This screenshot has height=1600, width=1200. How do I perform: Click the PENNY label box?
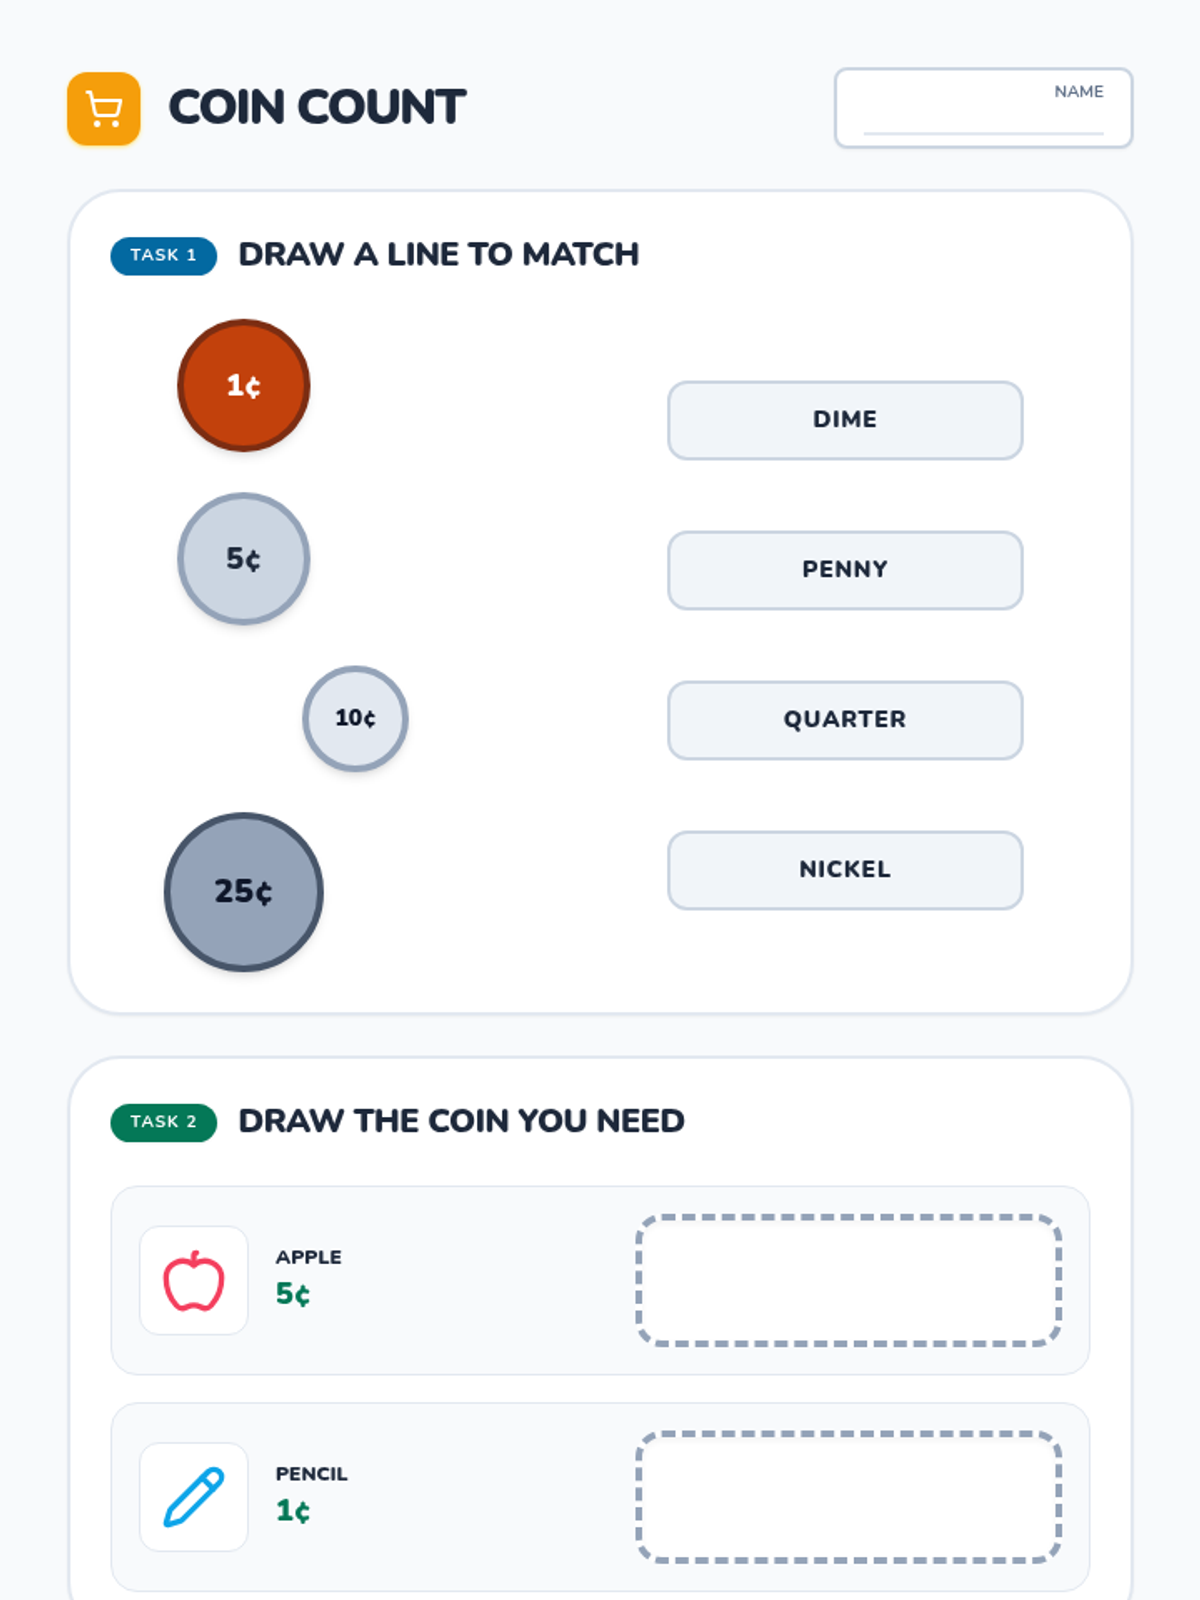click(845, 570)
